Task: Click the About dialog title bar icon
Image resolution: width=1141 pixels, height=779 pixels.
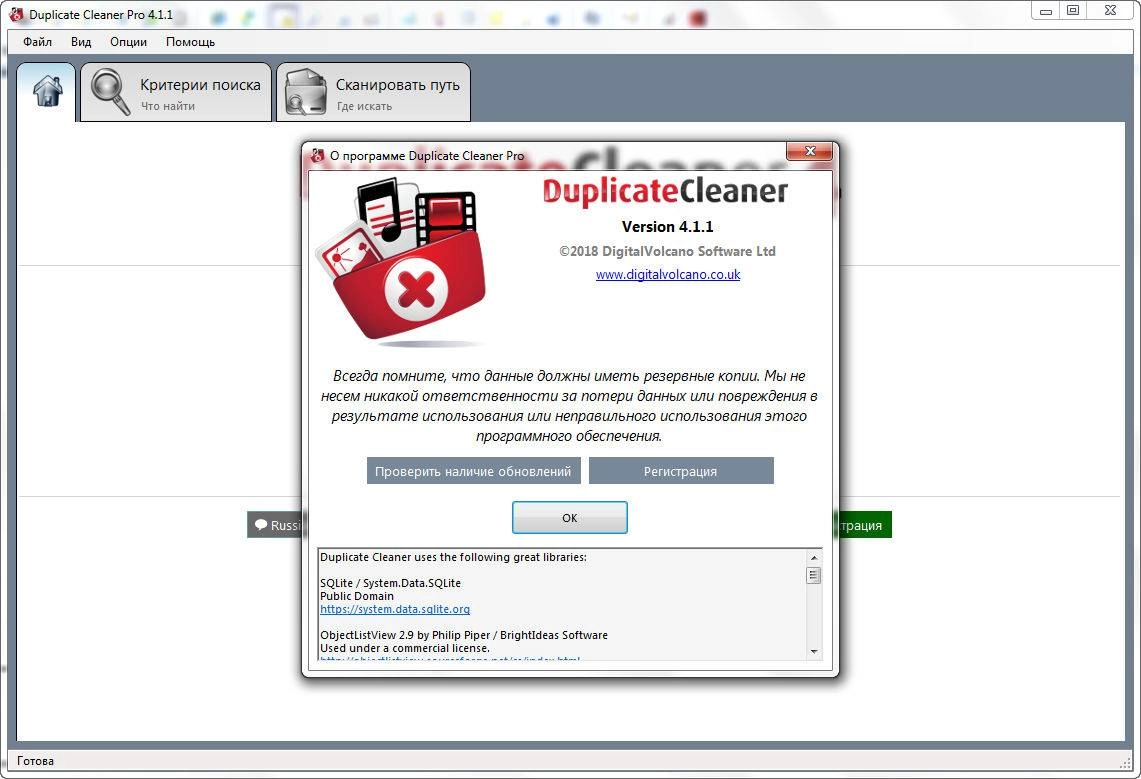Action: click(x=317, y=155)
